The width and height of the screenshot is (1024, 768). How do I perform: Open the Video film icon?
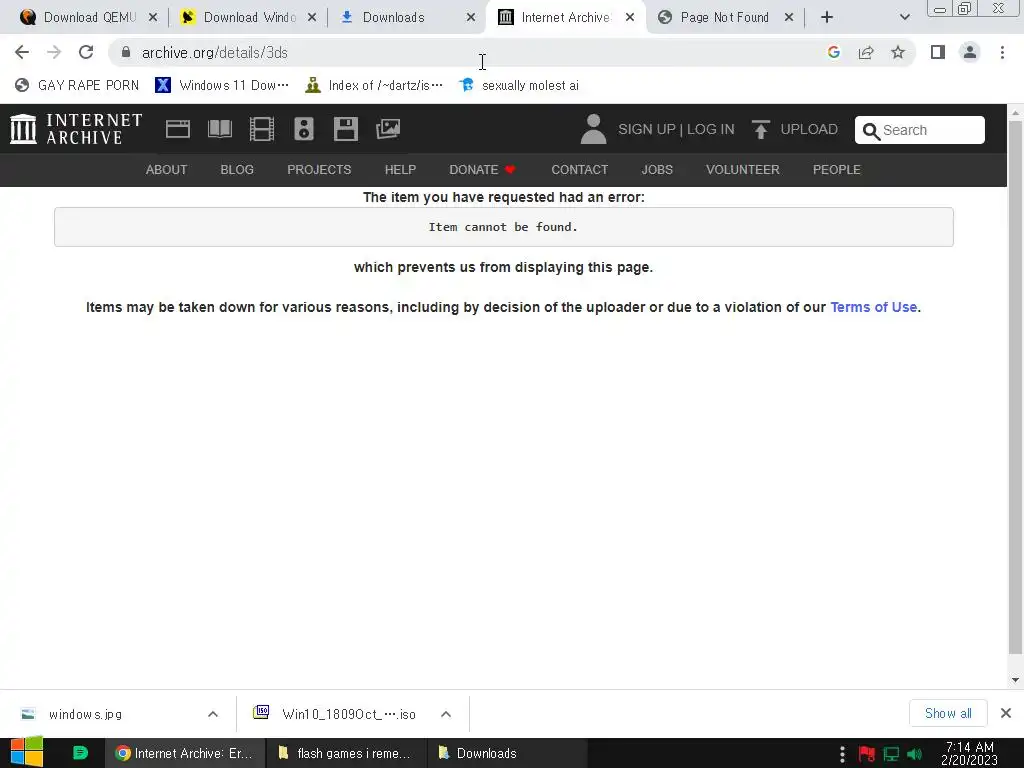pos(261,129)
